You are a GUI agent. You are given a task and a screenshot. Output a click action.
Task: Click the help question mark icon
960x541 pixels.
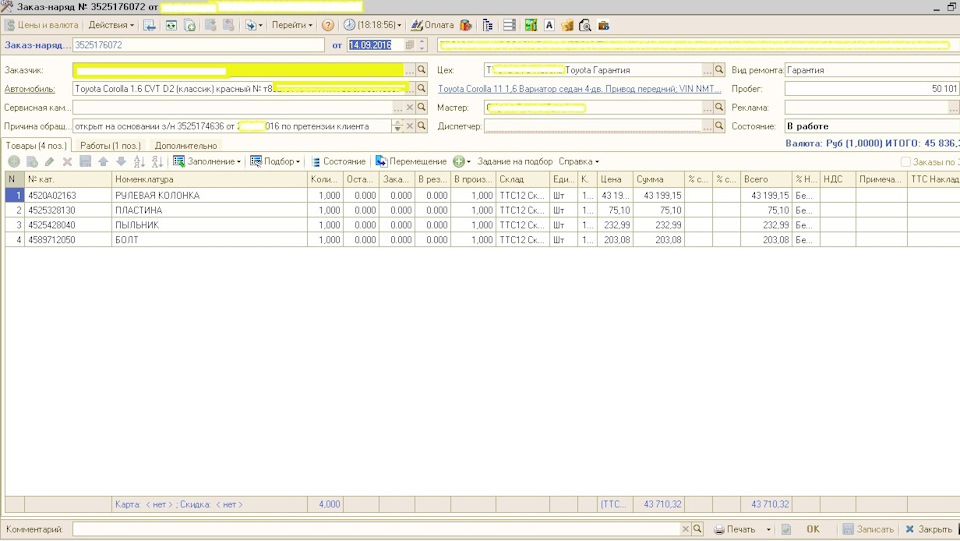pos(328,25)
